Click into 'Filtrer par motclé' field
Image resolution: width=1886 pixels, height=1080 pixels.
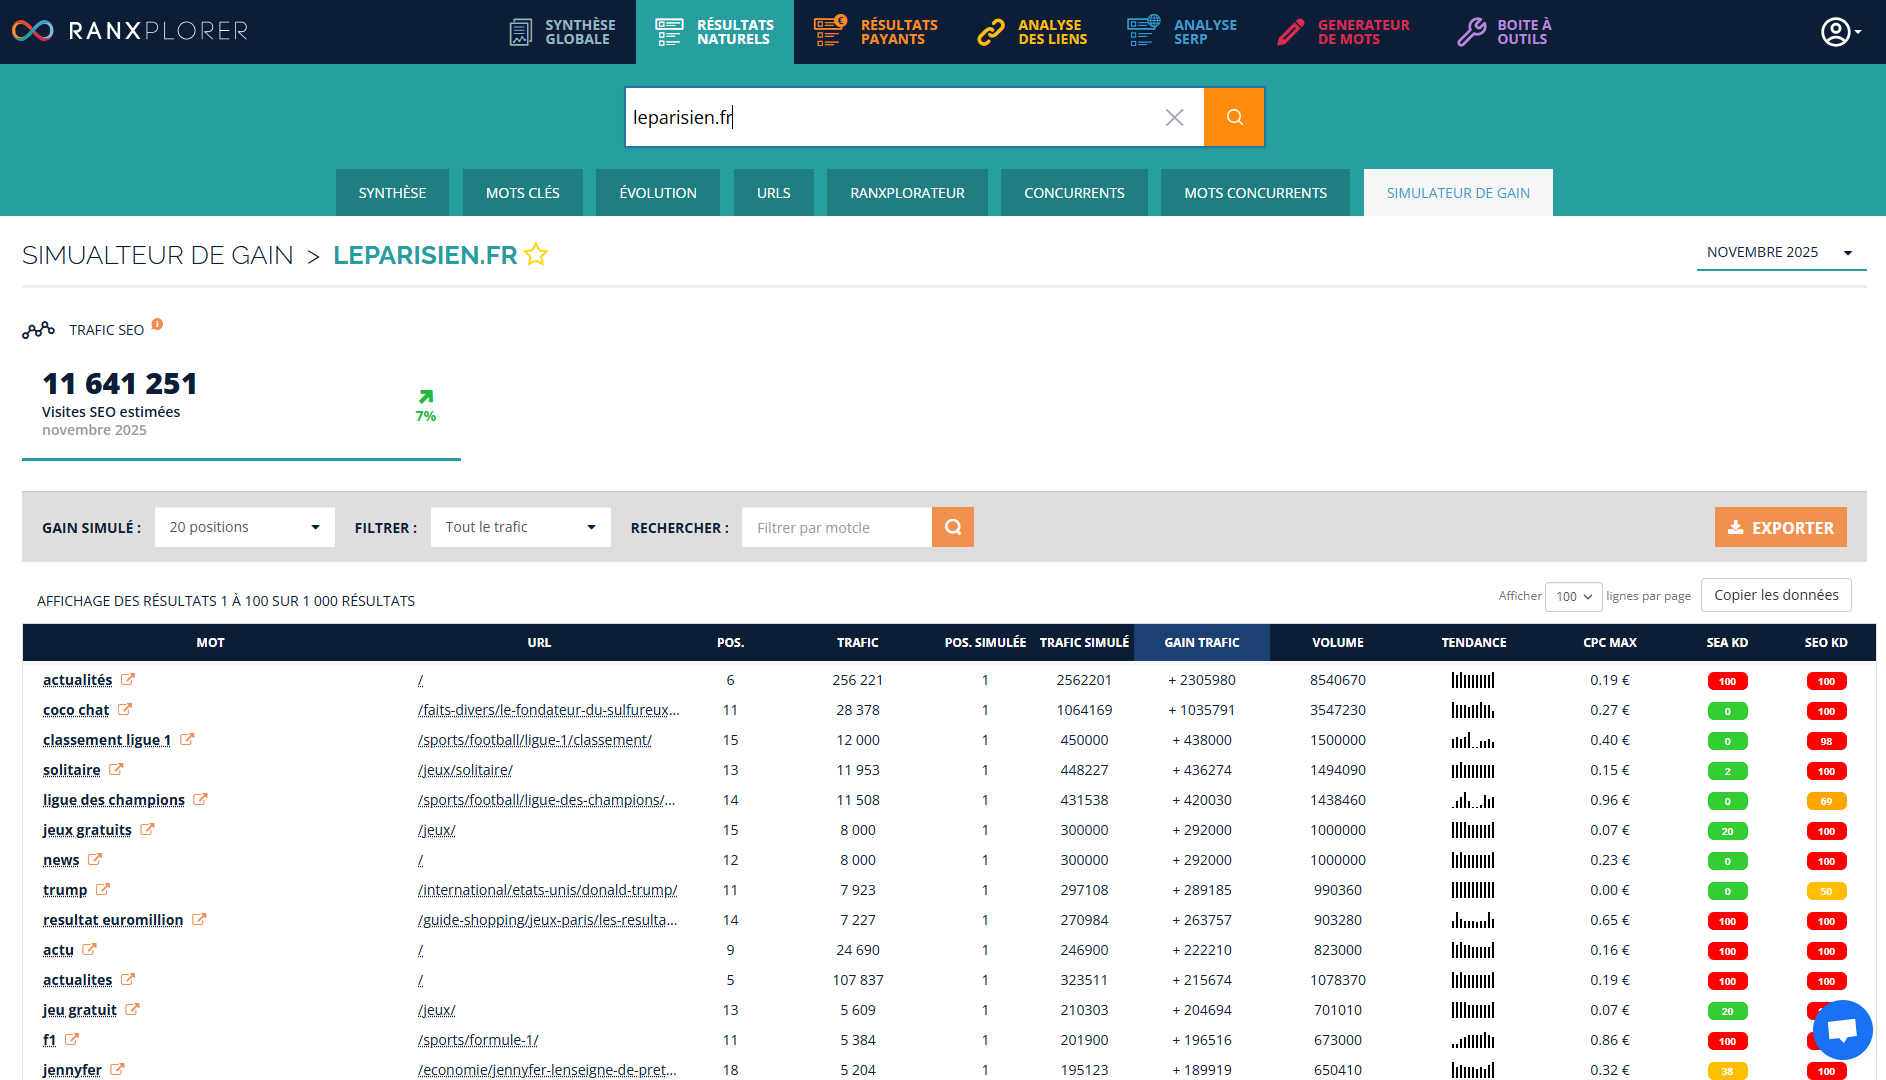(x=836, y=527)
